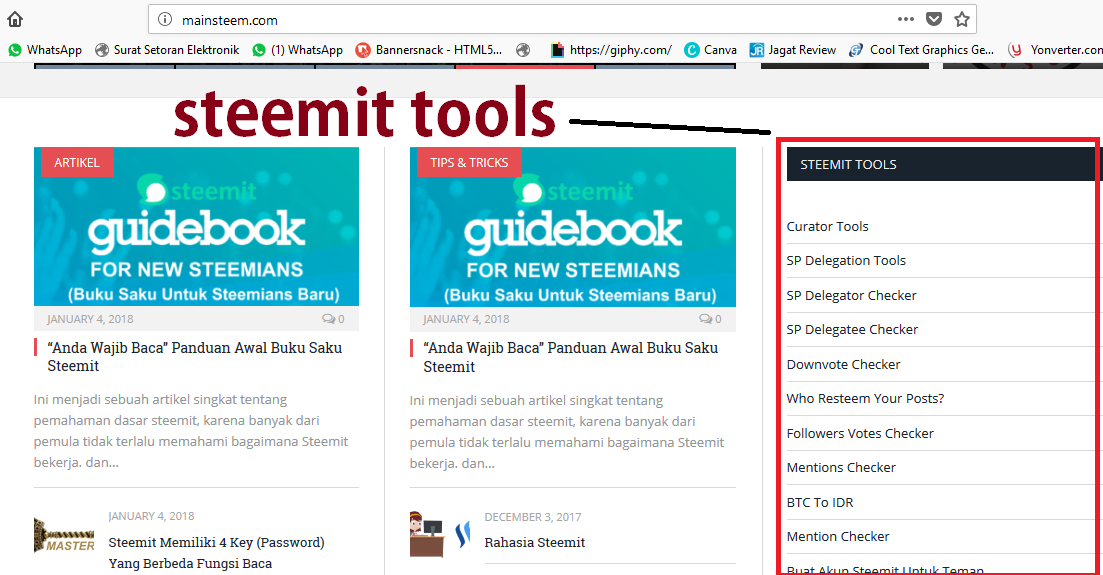Open the Yonverter.com bookmark
Viewport: 1103px width, 575px height.
[1055, 50]
